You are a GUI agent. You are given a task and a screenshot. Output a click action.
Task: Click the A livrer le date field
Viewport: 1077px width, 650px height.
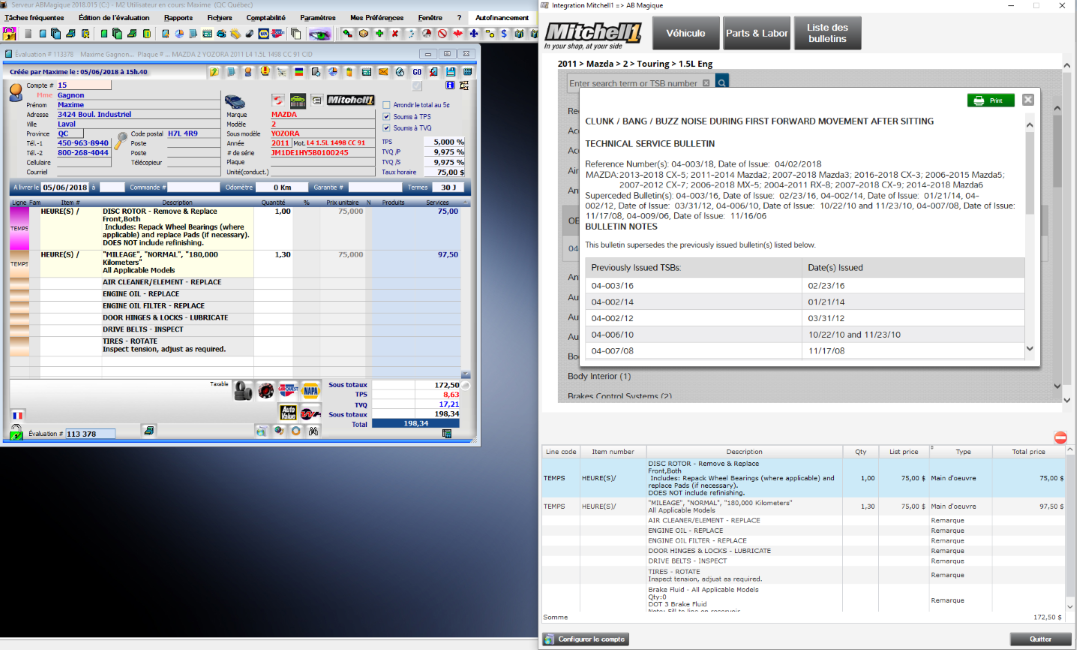(x=65, y=188)
